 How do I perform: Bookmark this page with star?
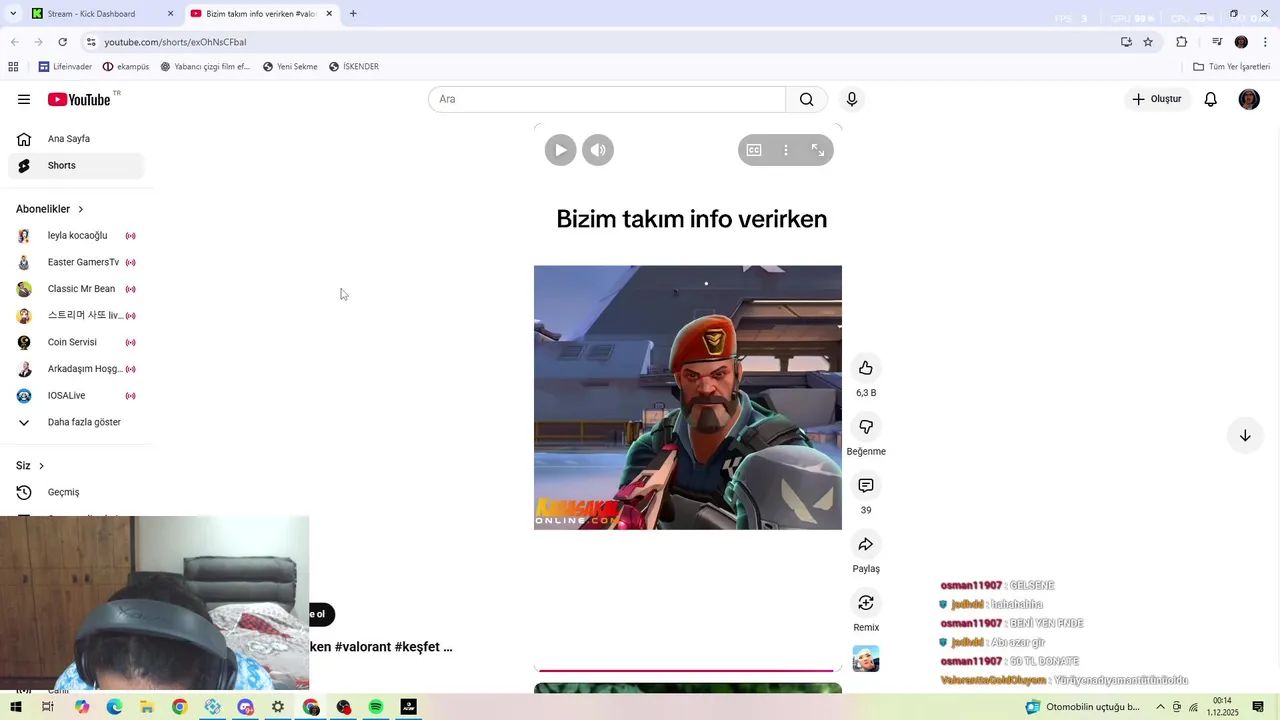[1148, 42]
